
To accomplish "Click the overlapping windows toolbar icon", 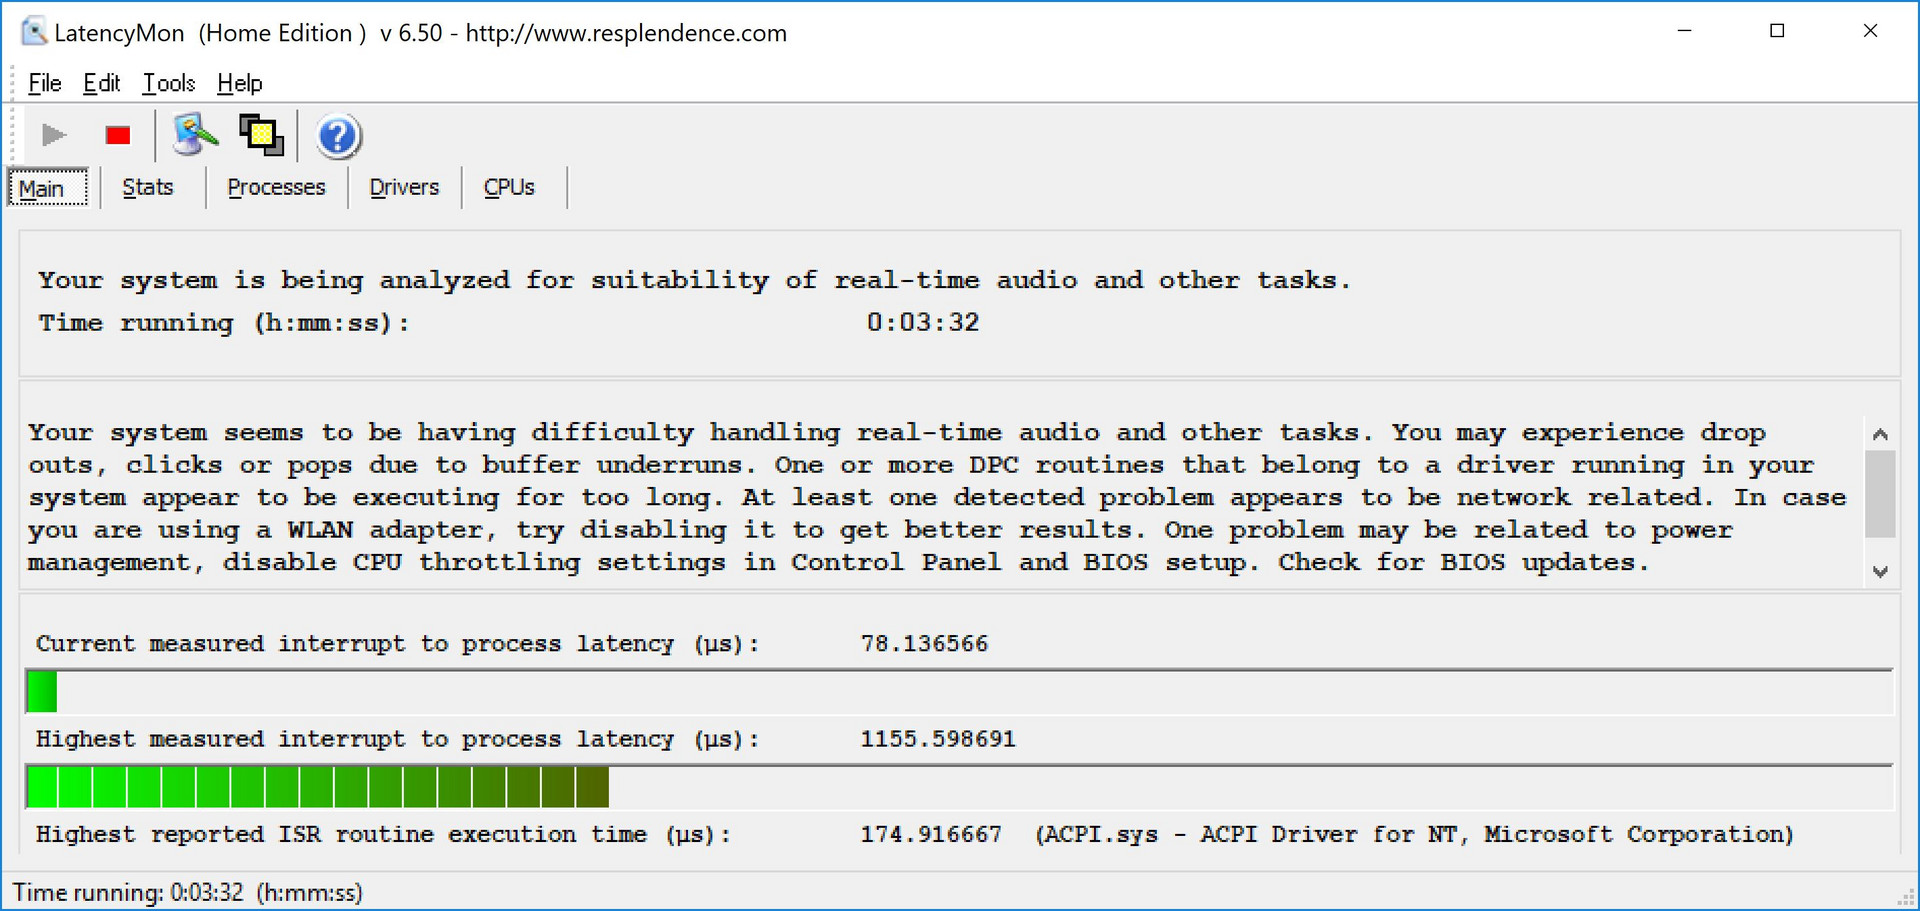I will (x=261, y=135).
